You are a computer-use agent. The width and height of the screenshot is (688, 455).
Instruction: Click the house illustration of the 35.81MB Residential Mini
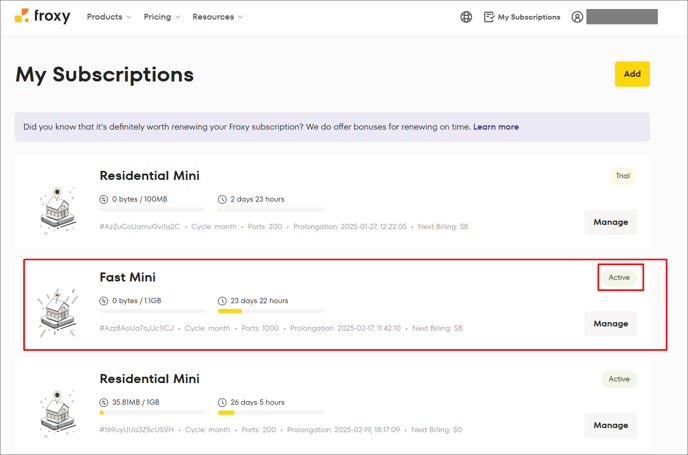click(58, 414)
